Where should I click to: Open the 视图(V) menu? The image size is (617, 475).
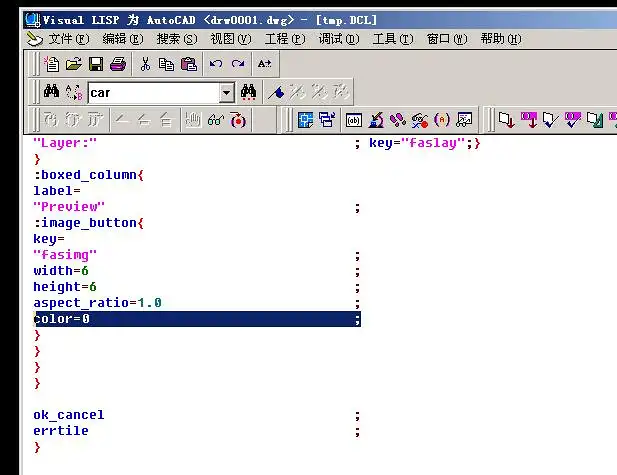231,39
